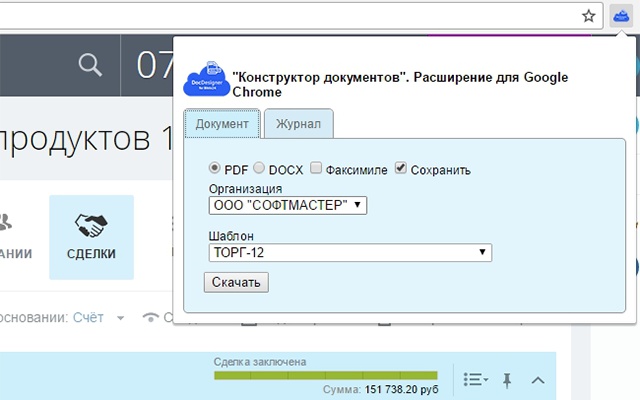Click the Сделка заключена status label
This screenshot has height=400, width=640.
pyautogui.click(x=260, y=362)
